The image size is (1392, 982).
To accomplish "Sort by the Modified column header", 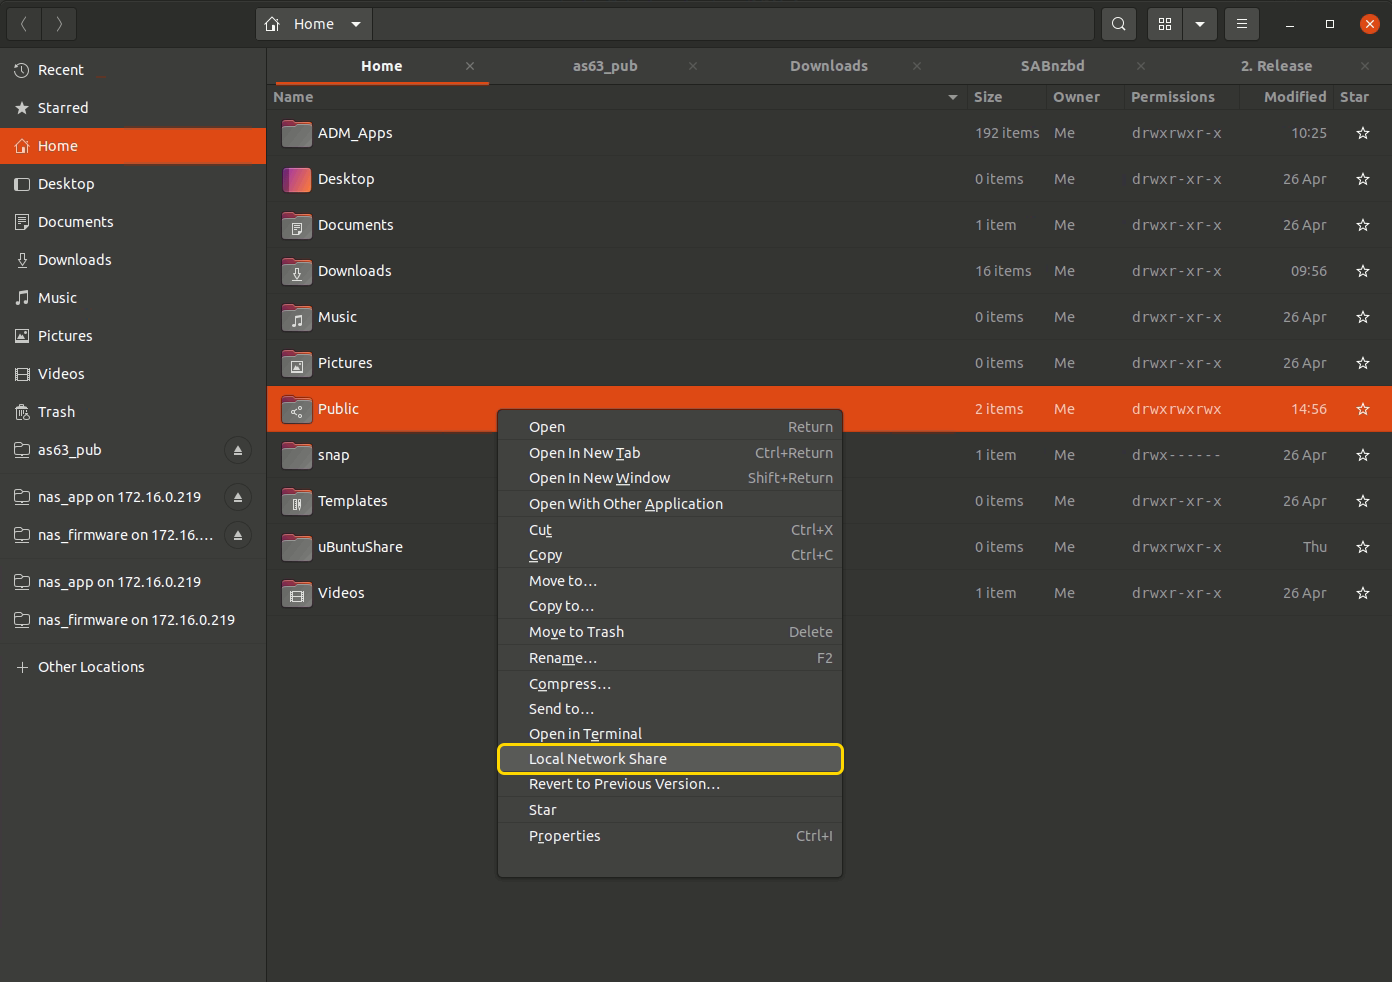I will coord(1286,97).
